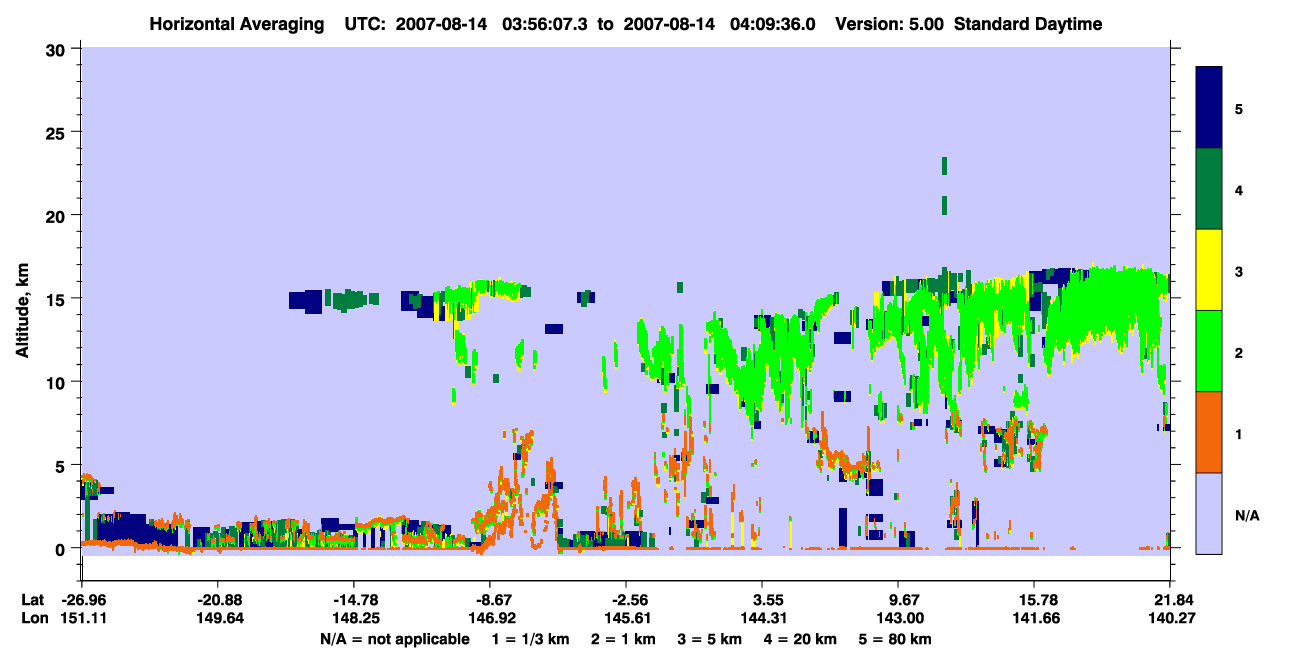Click the dark blue color bar segment labeled 5
Viewport: 1300px width, 667px height.
pyautogui.click(x=1209, y=107)
